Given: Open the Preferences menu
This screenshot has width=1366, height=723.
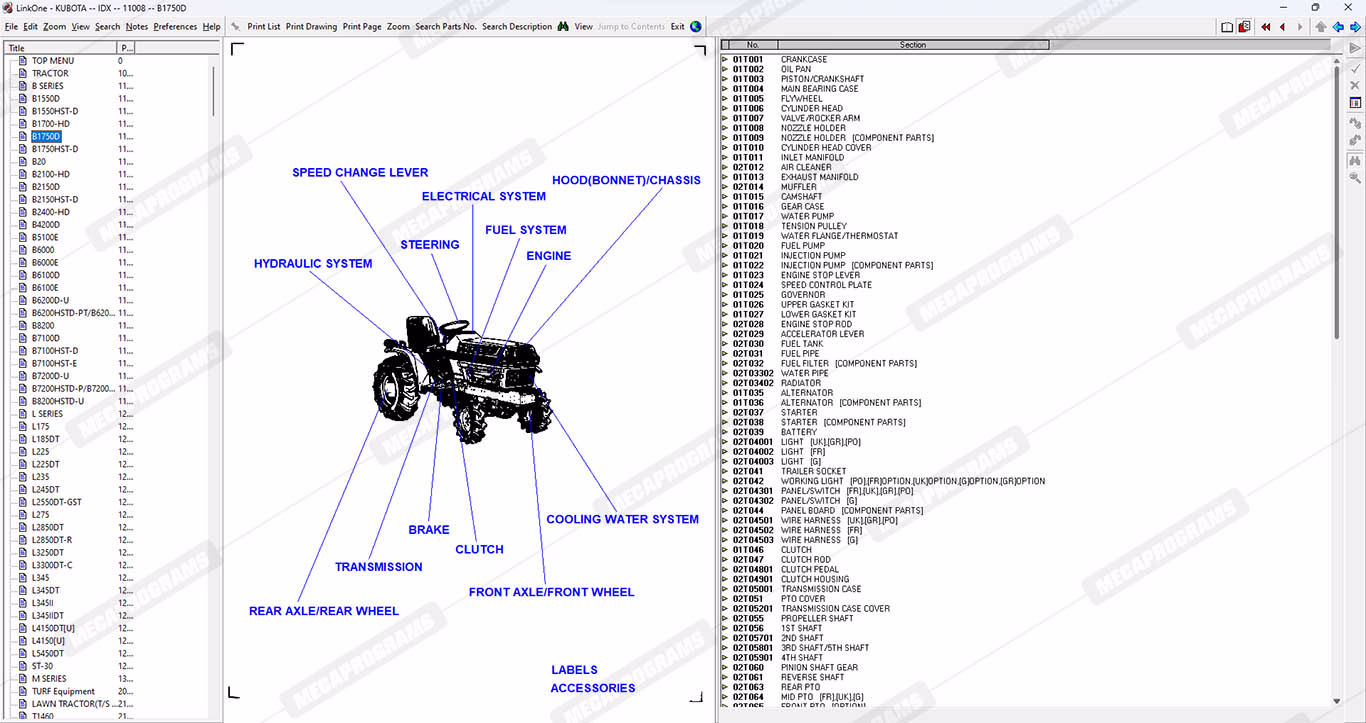Looking at the screenshot, I should [175, 27].
